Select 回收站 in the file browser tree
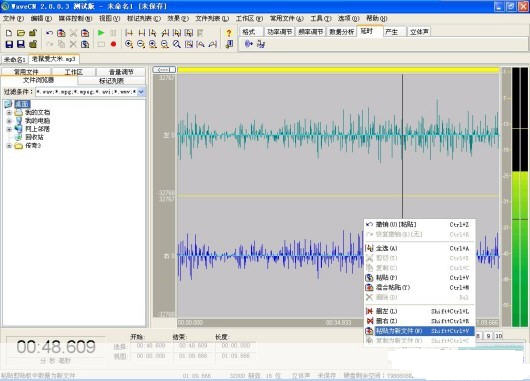The width and height of the screenshot is (530, 381). (34, 137)
